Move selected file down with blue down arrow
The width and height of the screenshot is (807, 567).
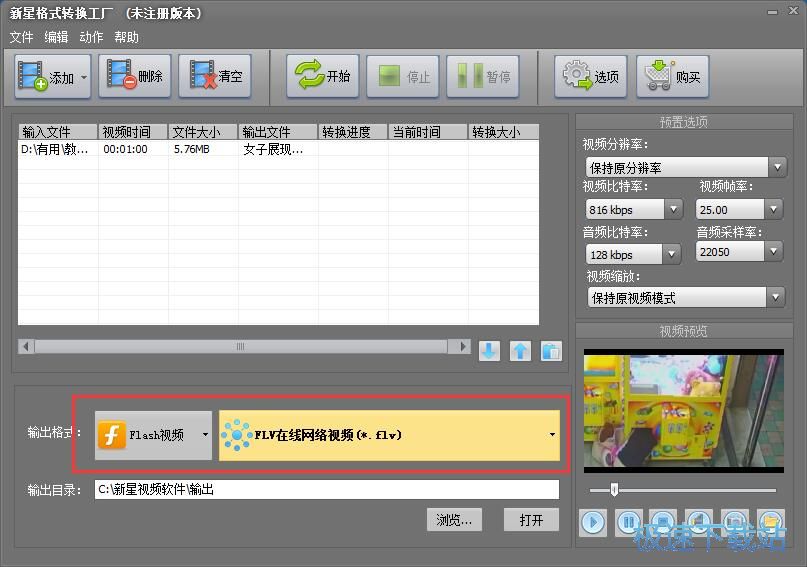(489, 351)
